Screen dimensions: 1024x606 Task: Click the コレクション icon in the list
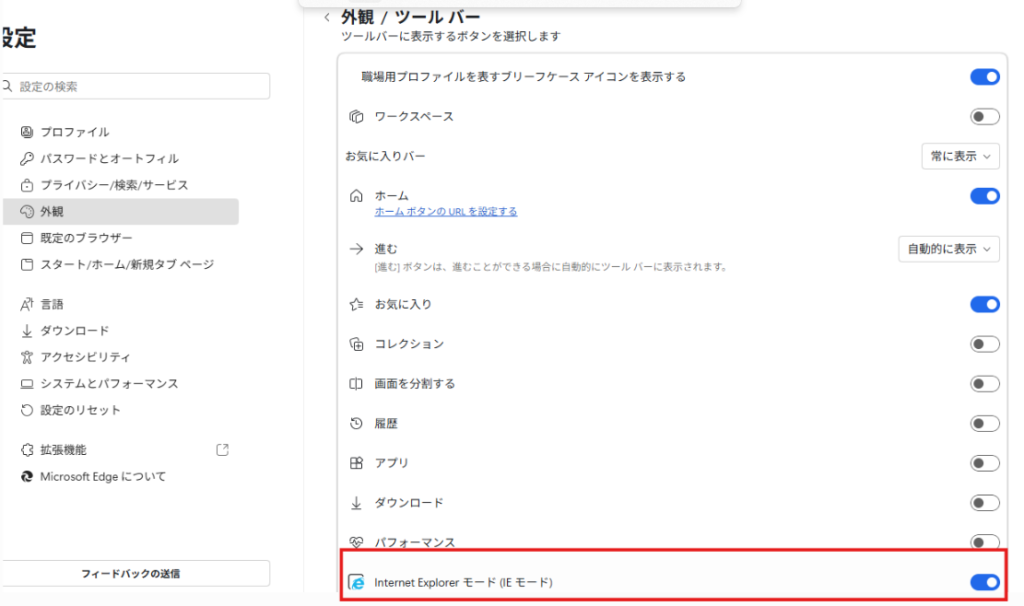356,344
